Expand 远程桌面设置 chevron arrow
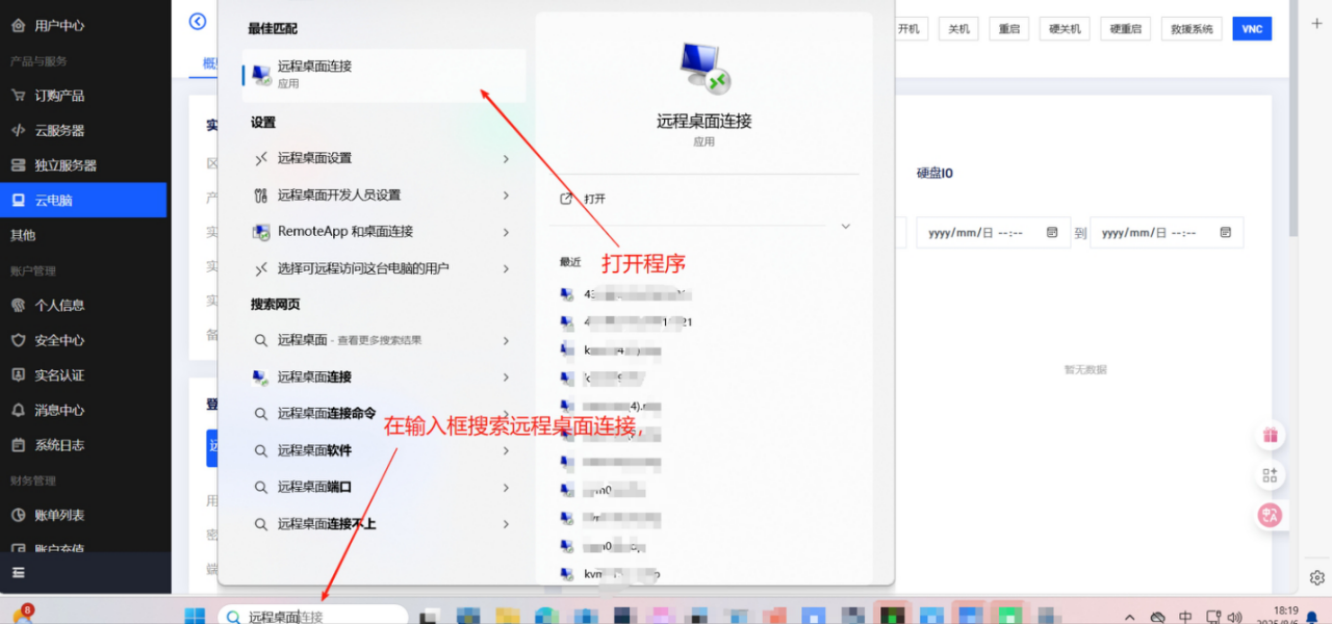The image size is (1332, 624). pyautogui.click(x=506, y=159)
